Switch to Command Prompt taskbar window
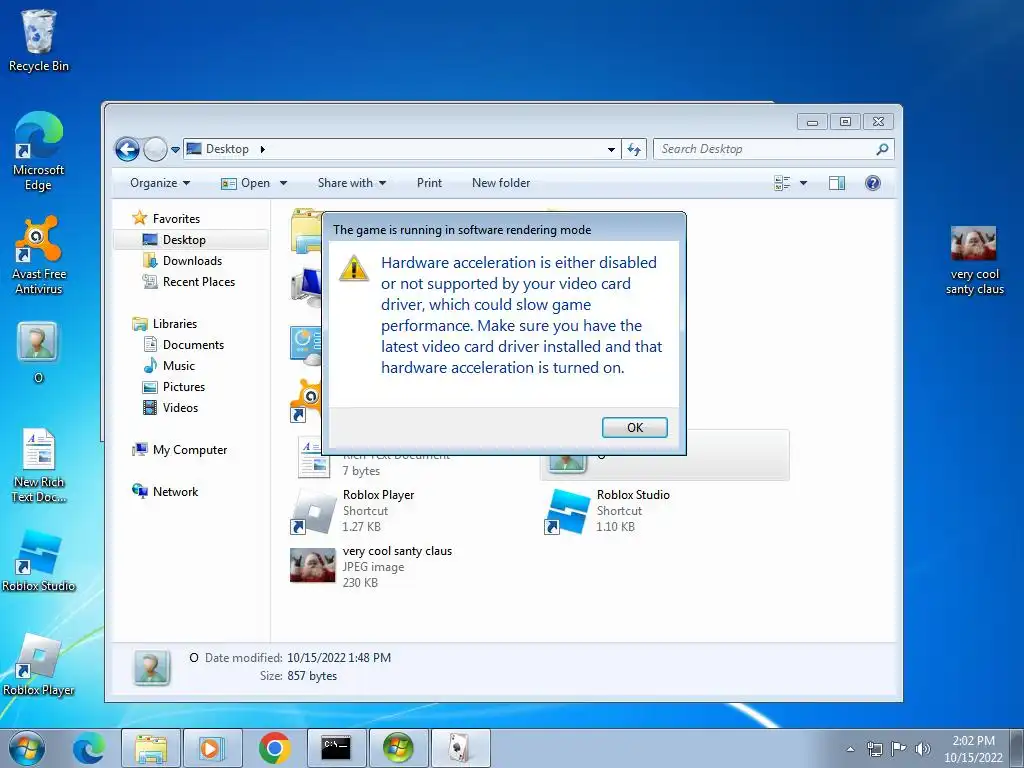The height and width of the screenshot is (768, 1024). tap(336, 748)
